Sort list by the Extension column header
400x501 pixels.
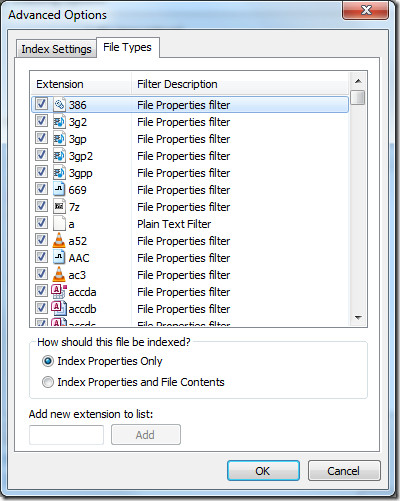[x=81, y=84]
